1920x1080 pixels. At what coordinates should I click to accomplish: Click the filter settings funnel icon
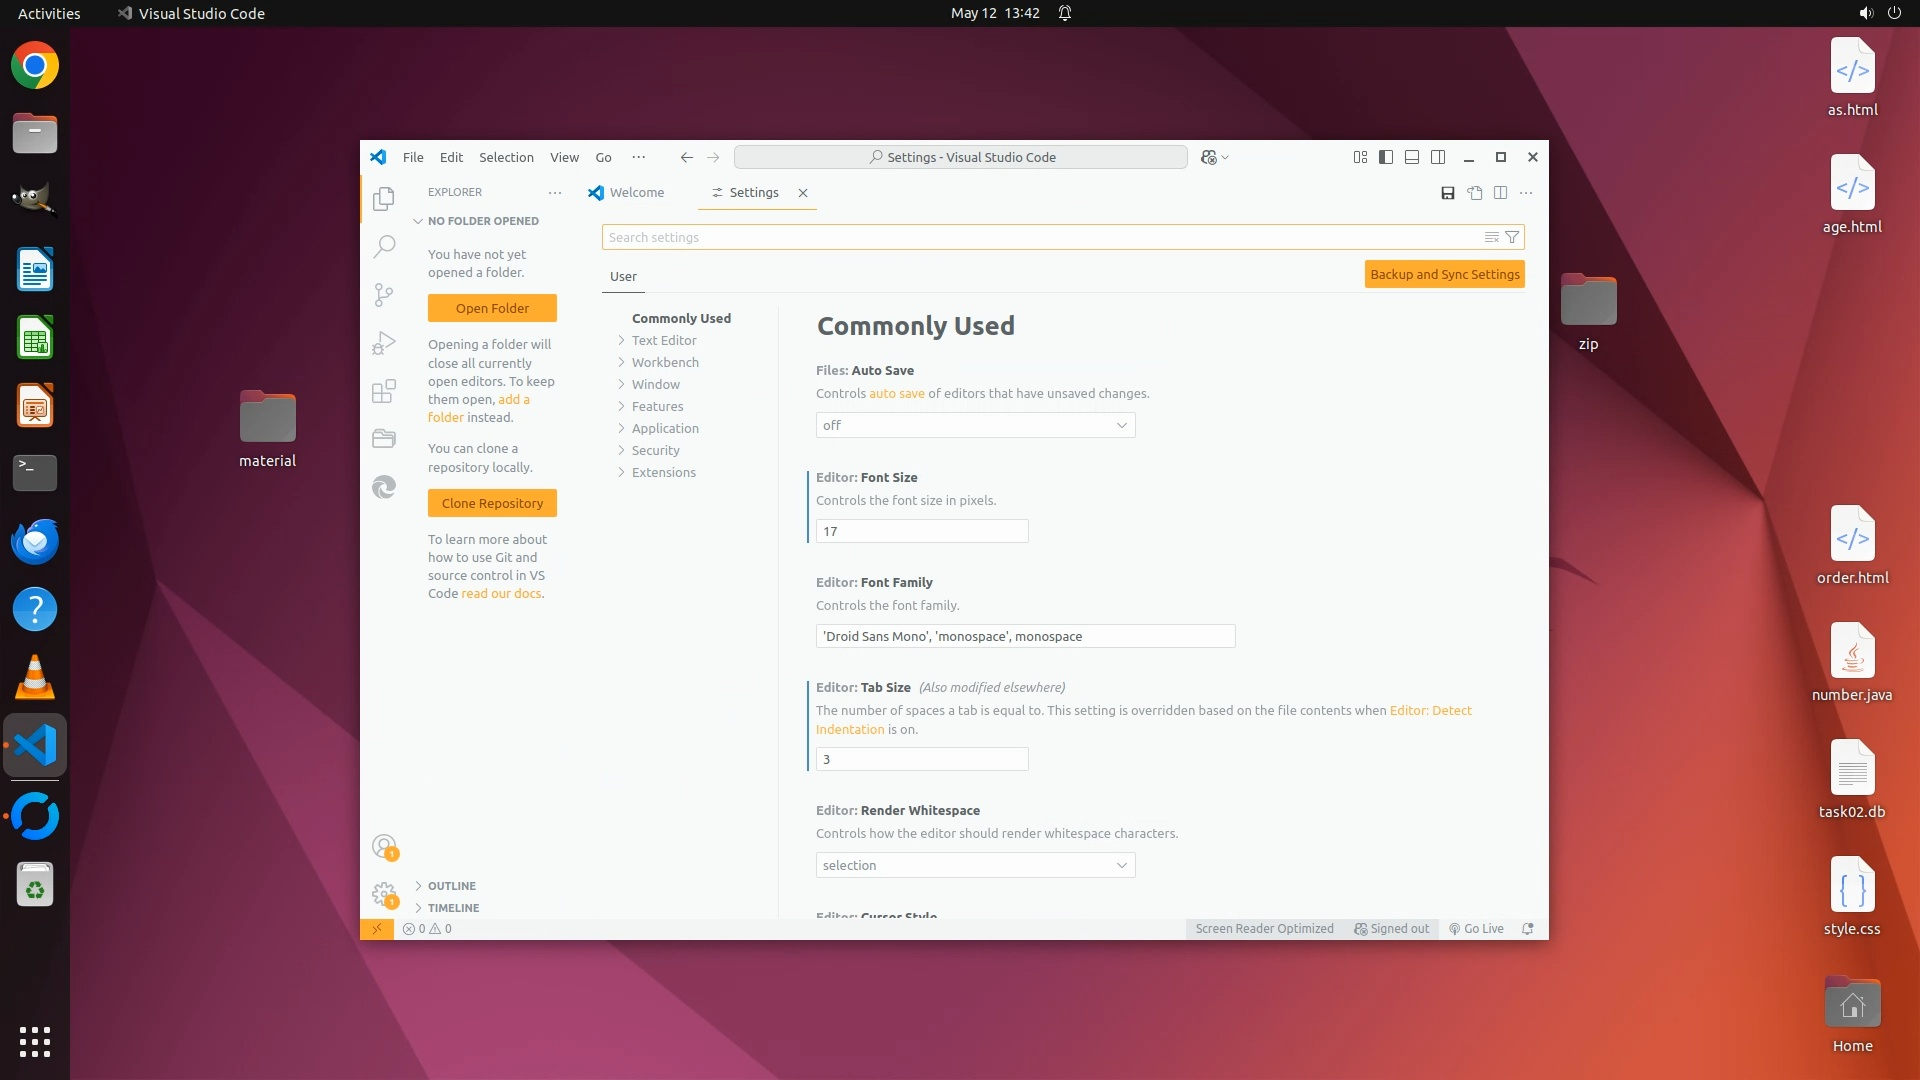click(1512, 238)
